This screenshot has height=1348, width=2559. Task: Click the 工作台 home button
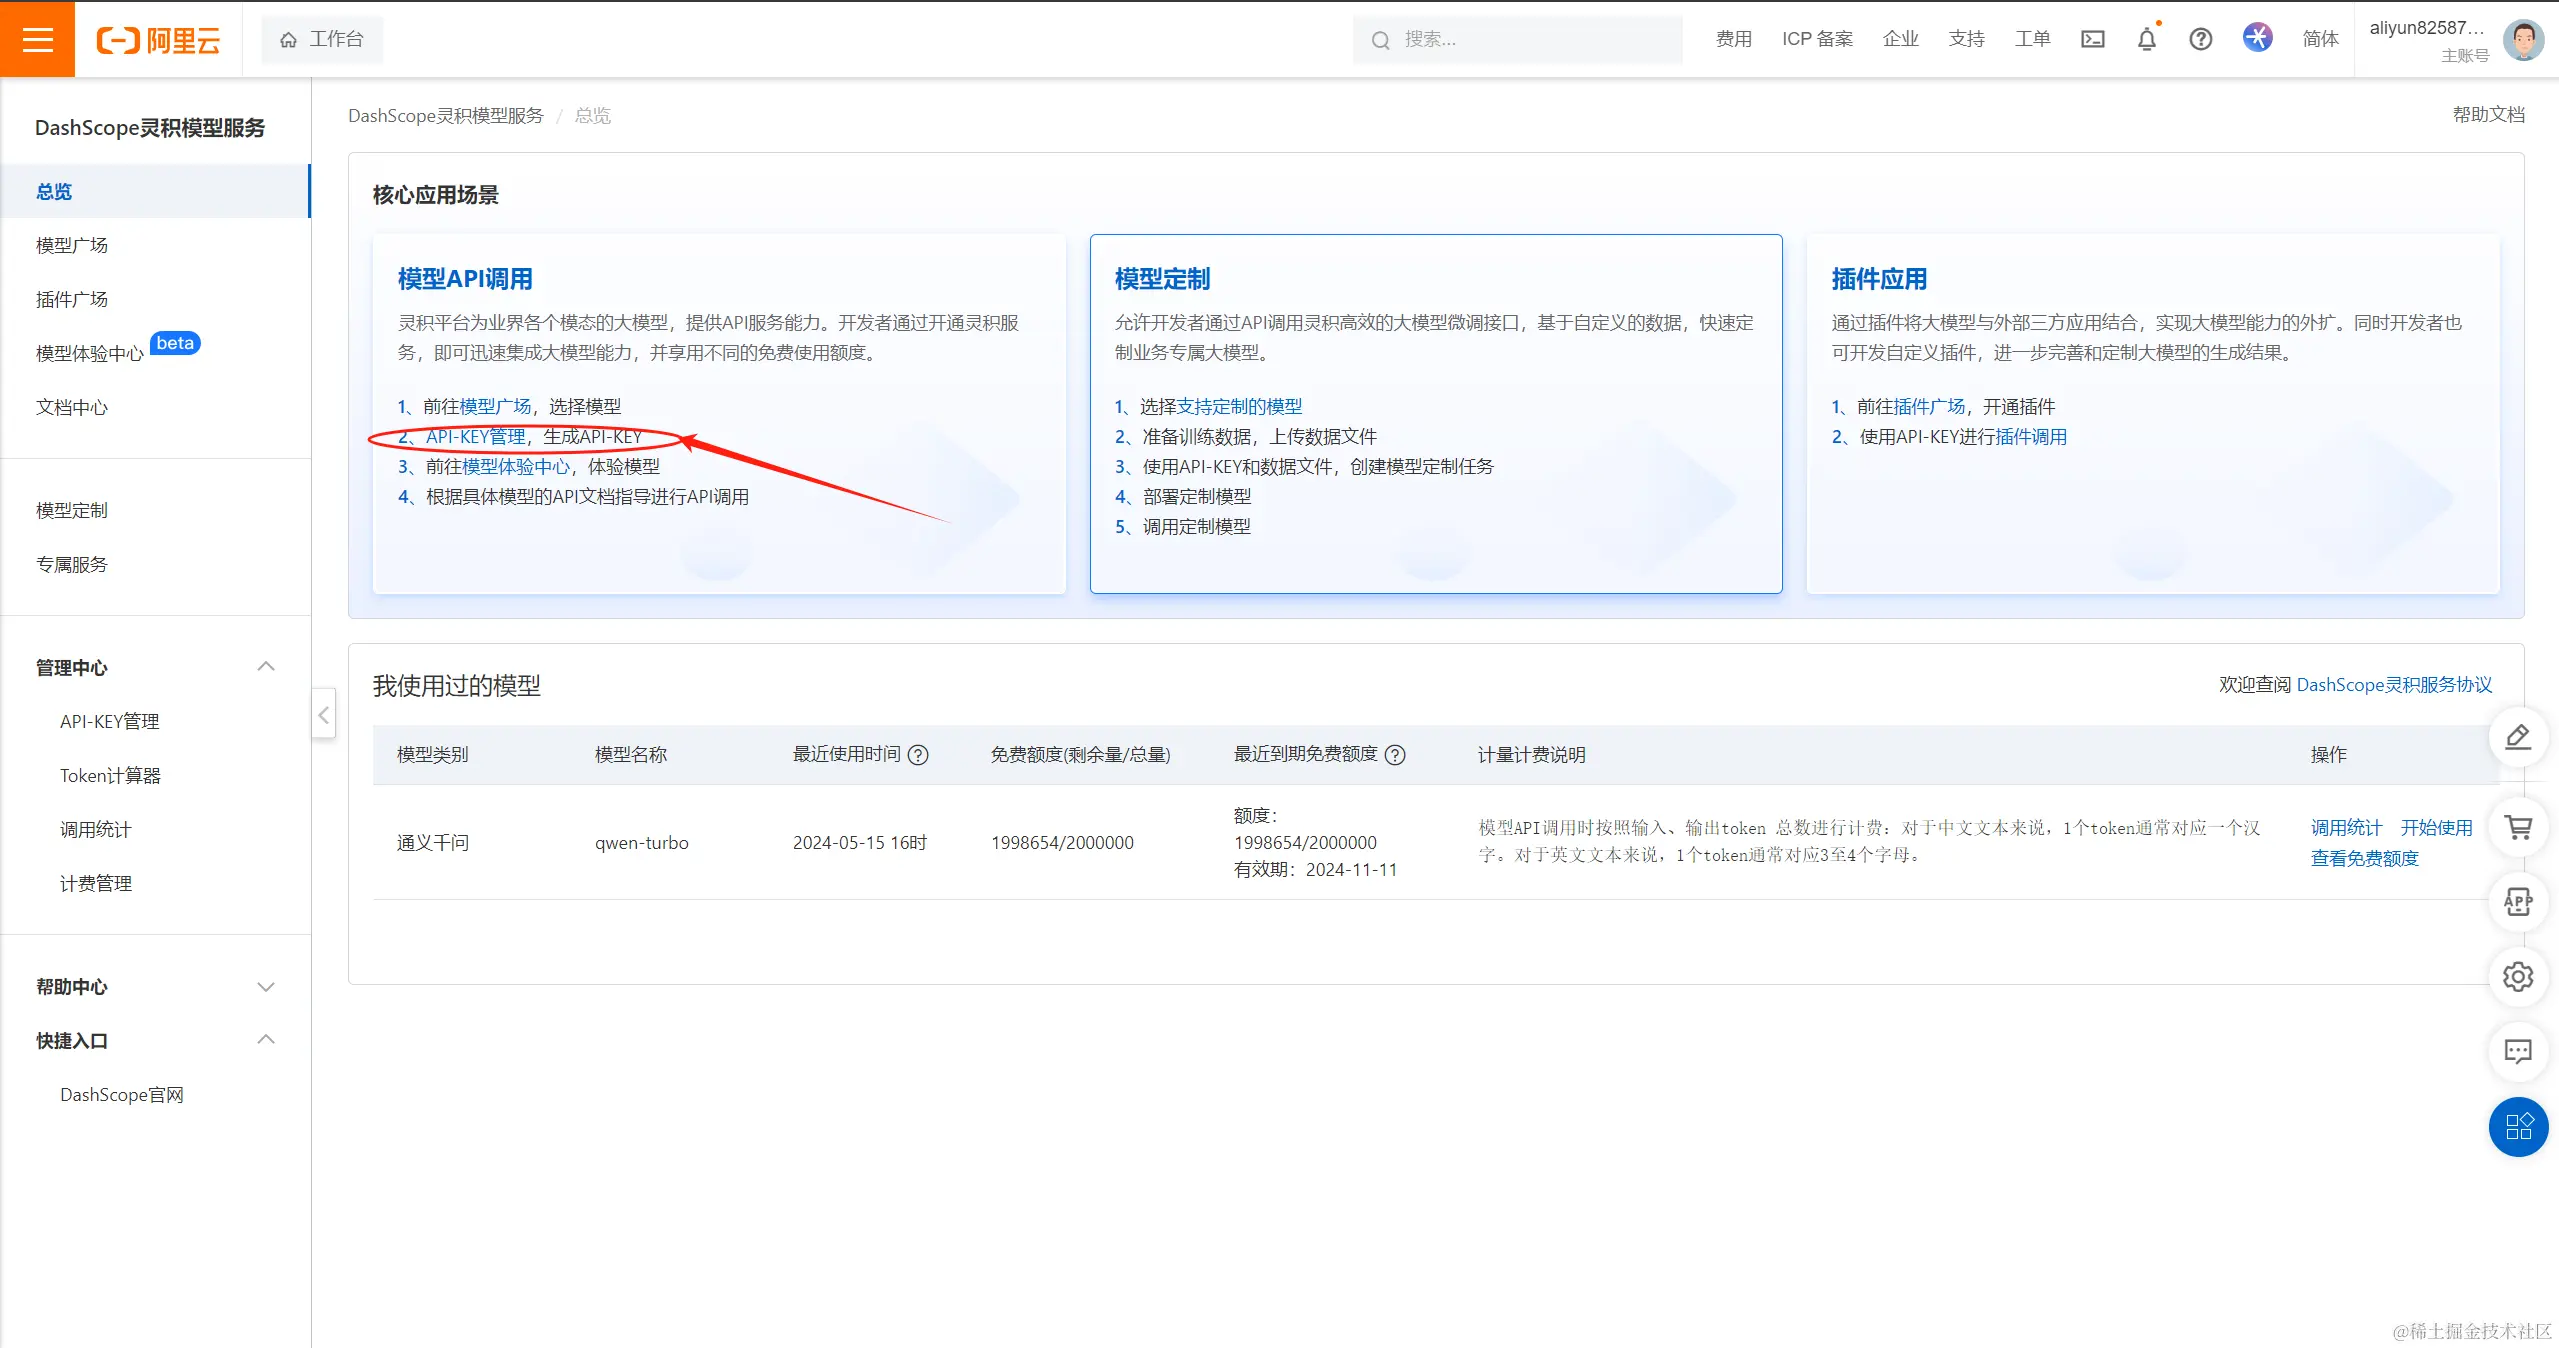coord(322,39)
